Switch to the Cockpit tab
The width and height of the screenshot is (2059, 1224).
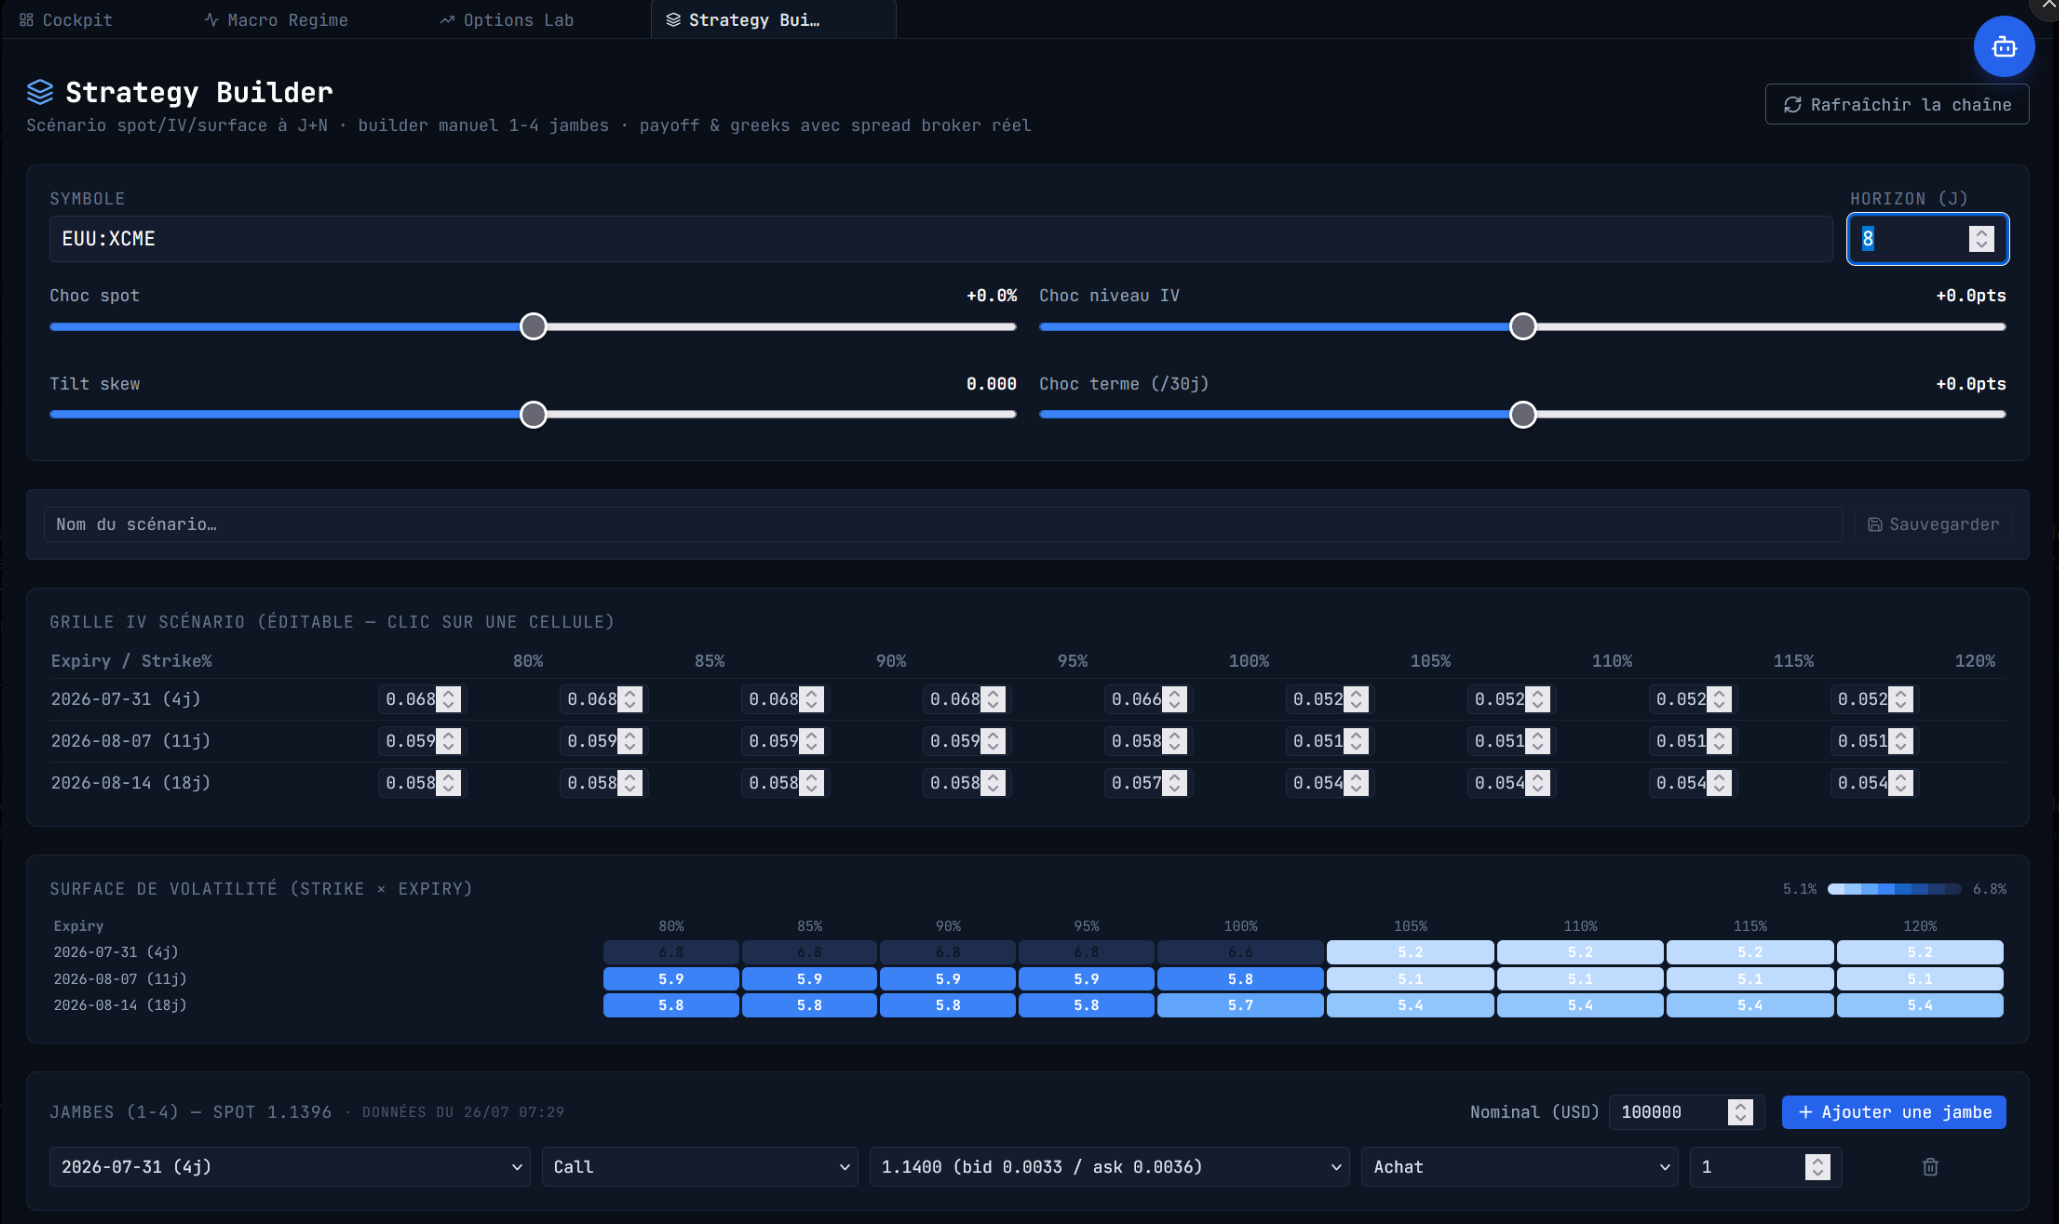(x=66, y=19)
